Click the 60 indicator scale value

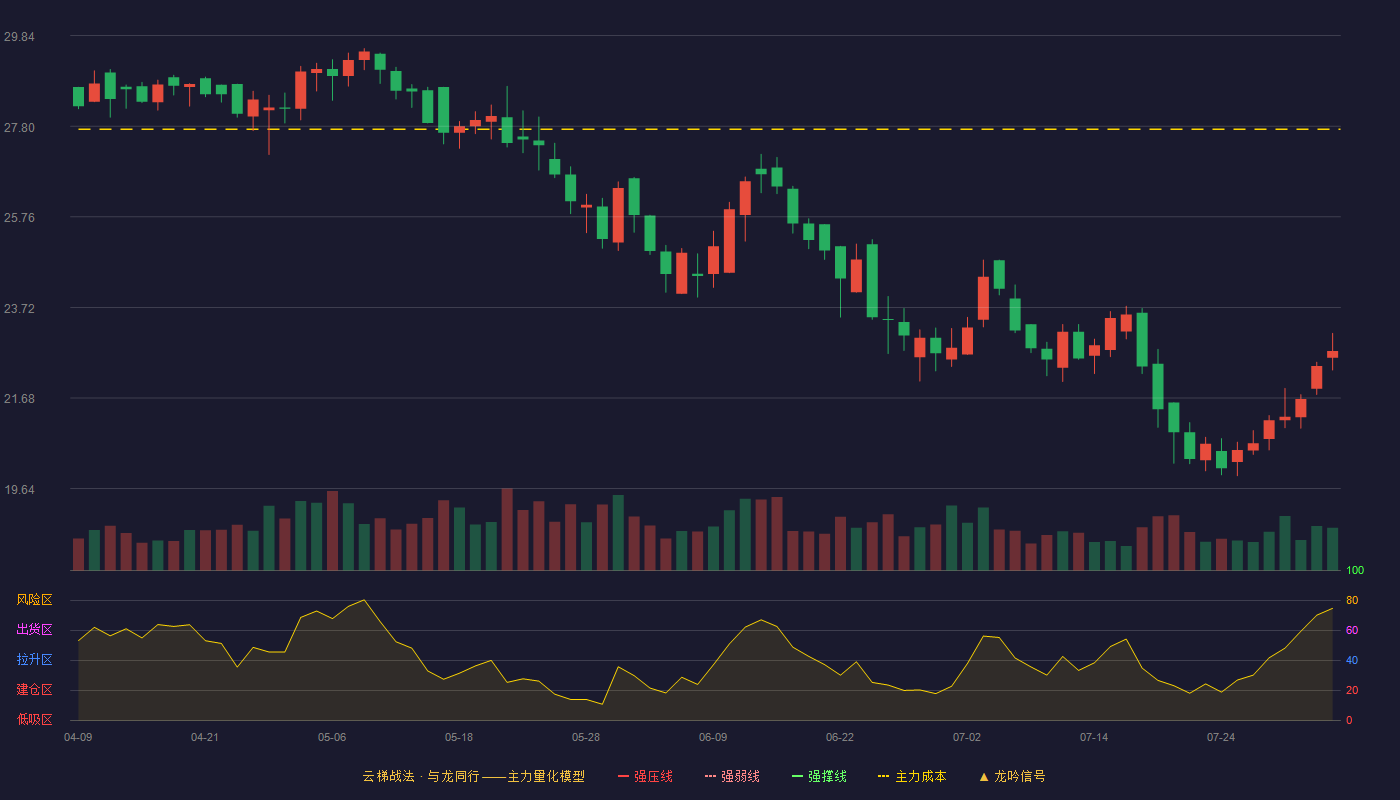(x=1352, y=630)
